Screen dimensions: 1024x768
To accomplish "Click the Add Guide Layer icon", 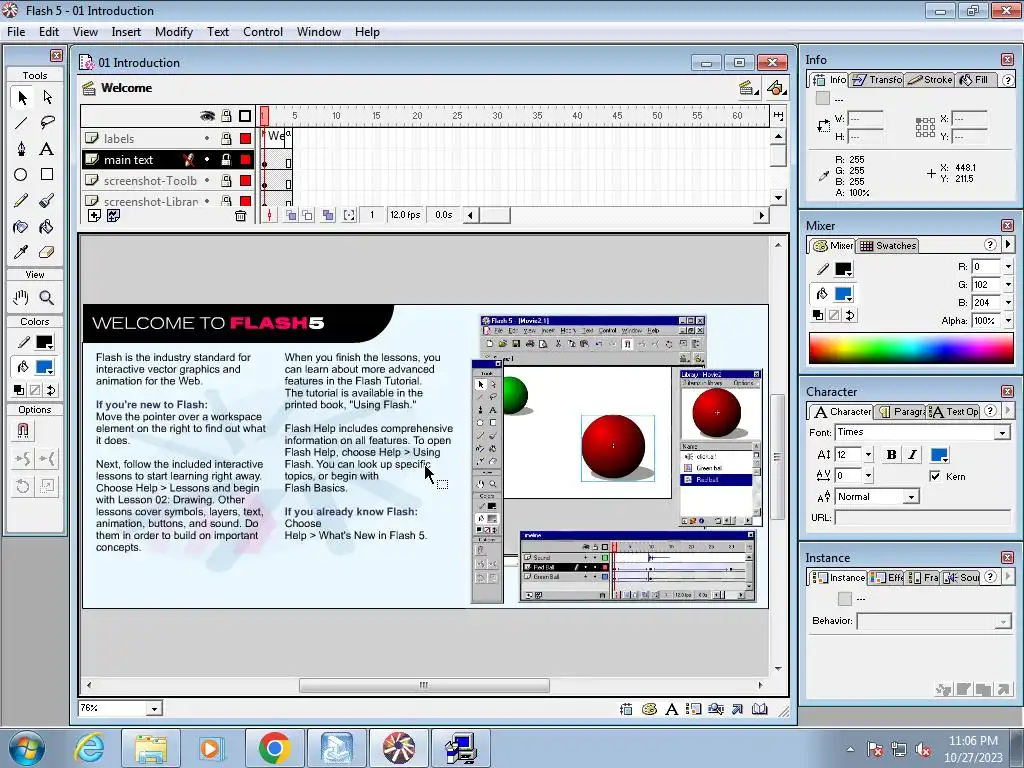I will [x=114, y=216].
